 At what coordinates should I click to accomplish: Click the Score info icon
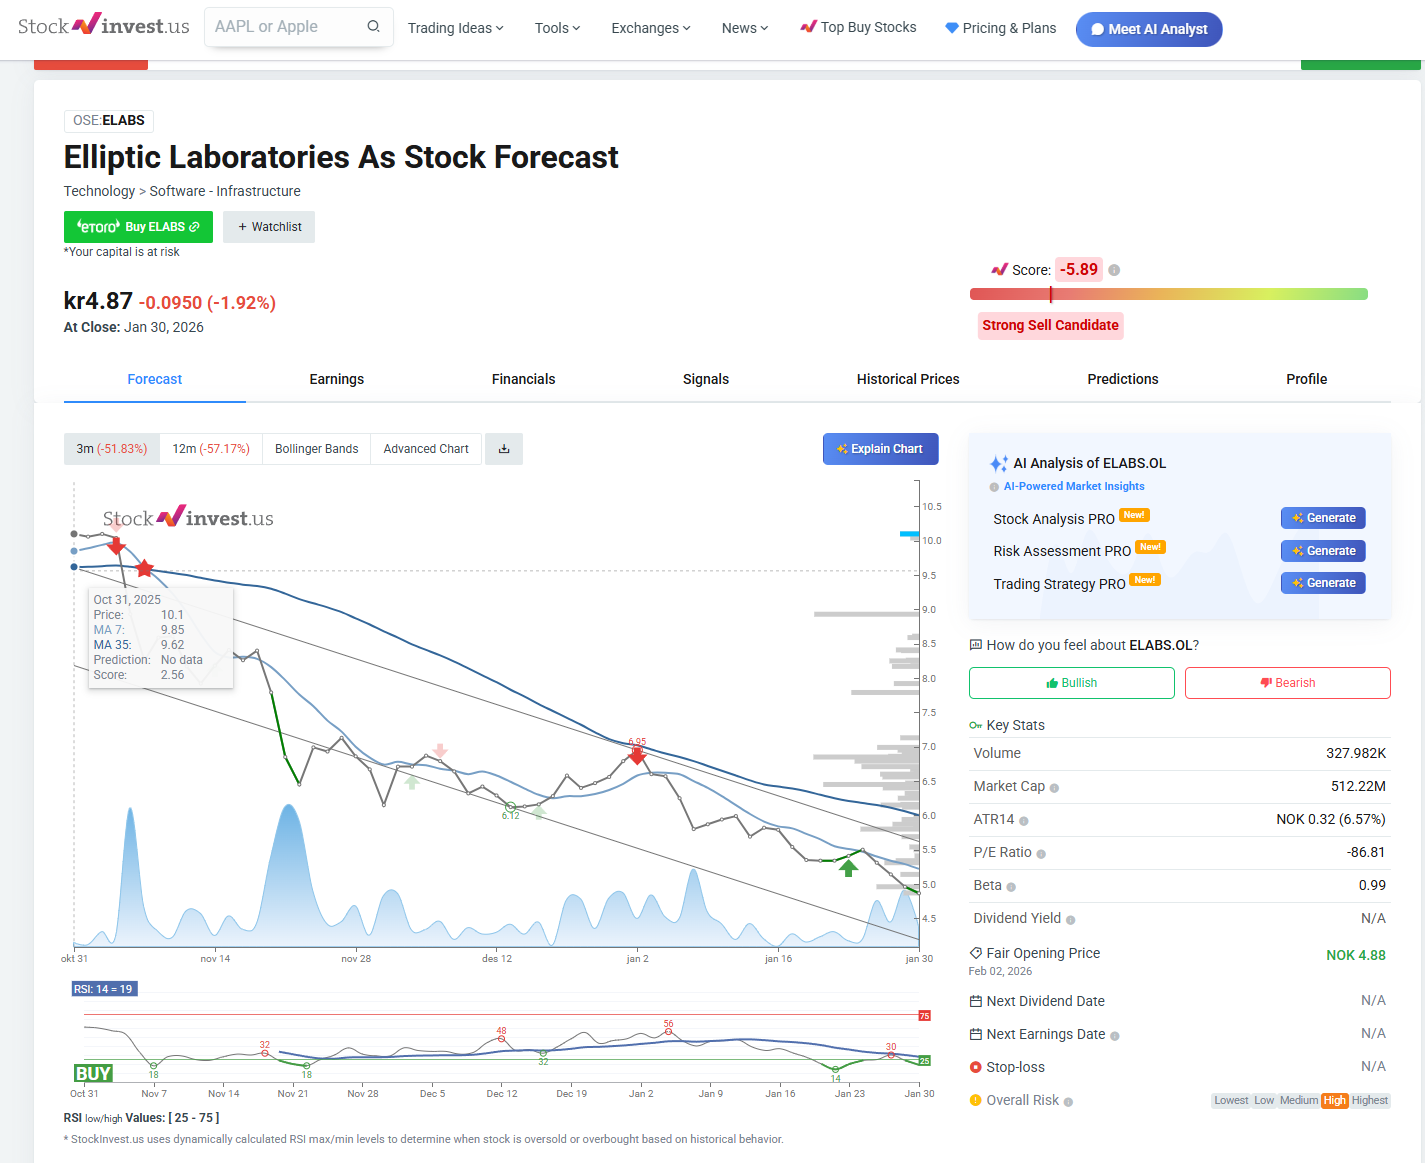(1114, 270)
